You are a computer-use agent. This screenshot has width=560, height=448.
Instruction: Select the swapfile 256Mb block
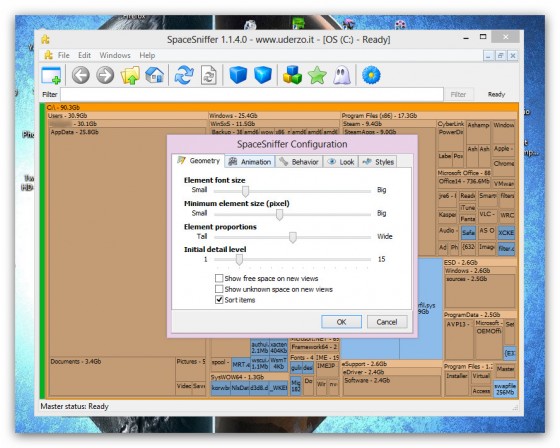[505, 389]
